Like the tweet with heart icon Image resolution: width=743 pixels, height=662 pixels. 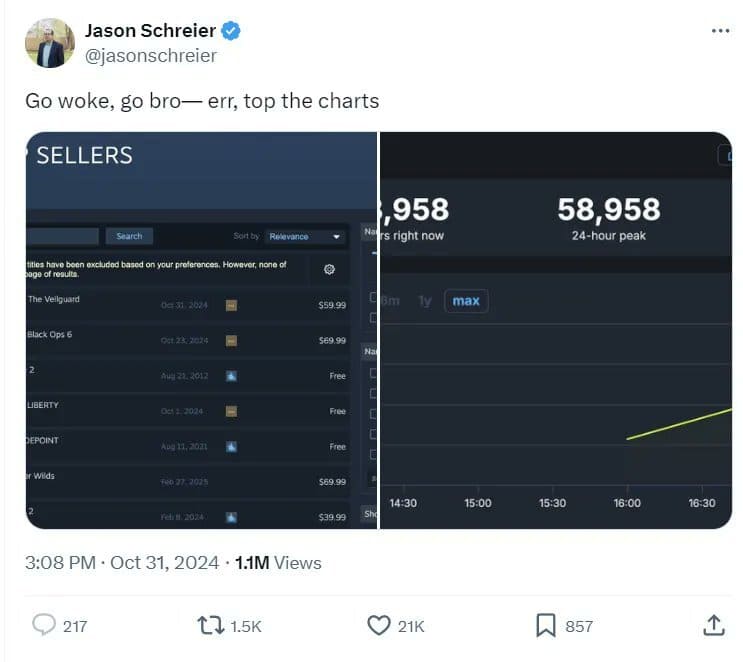tap(379, 625)
